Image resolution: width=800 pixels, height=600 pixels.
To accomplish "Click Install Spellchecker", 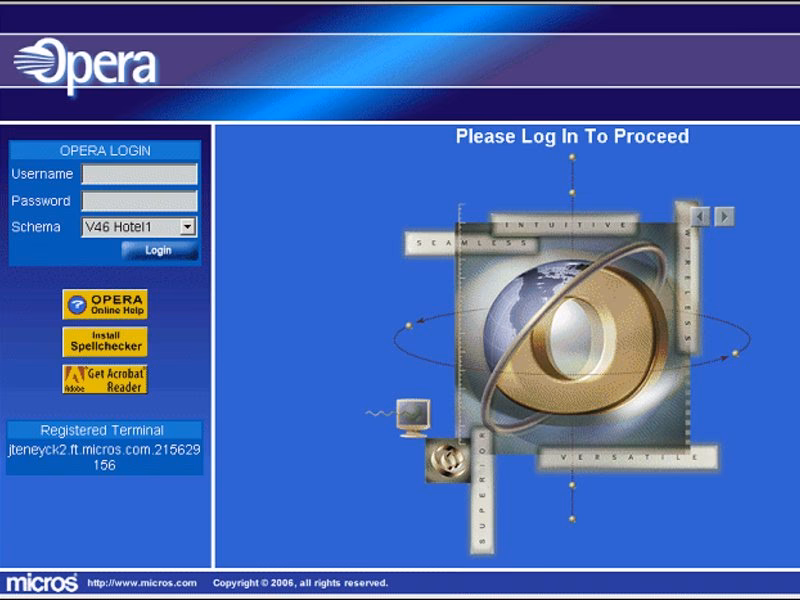I will [107, 340].
